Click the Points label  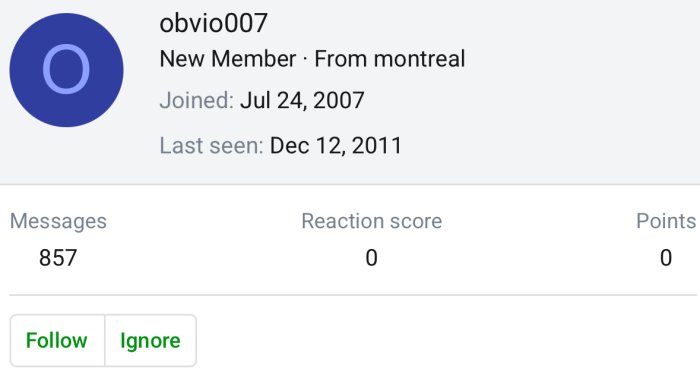click(x=666, y=221)
